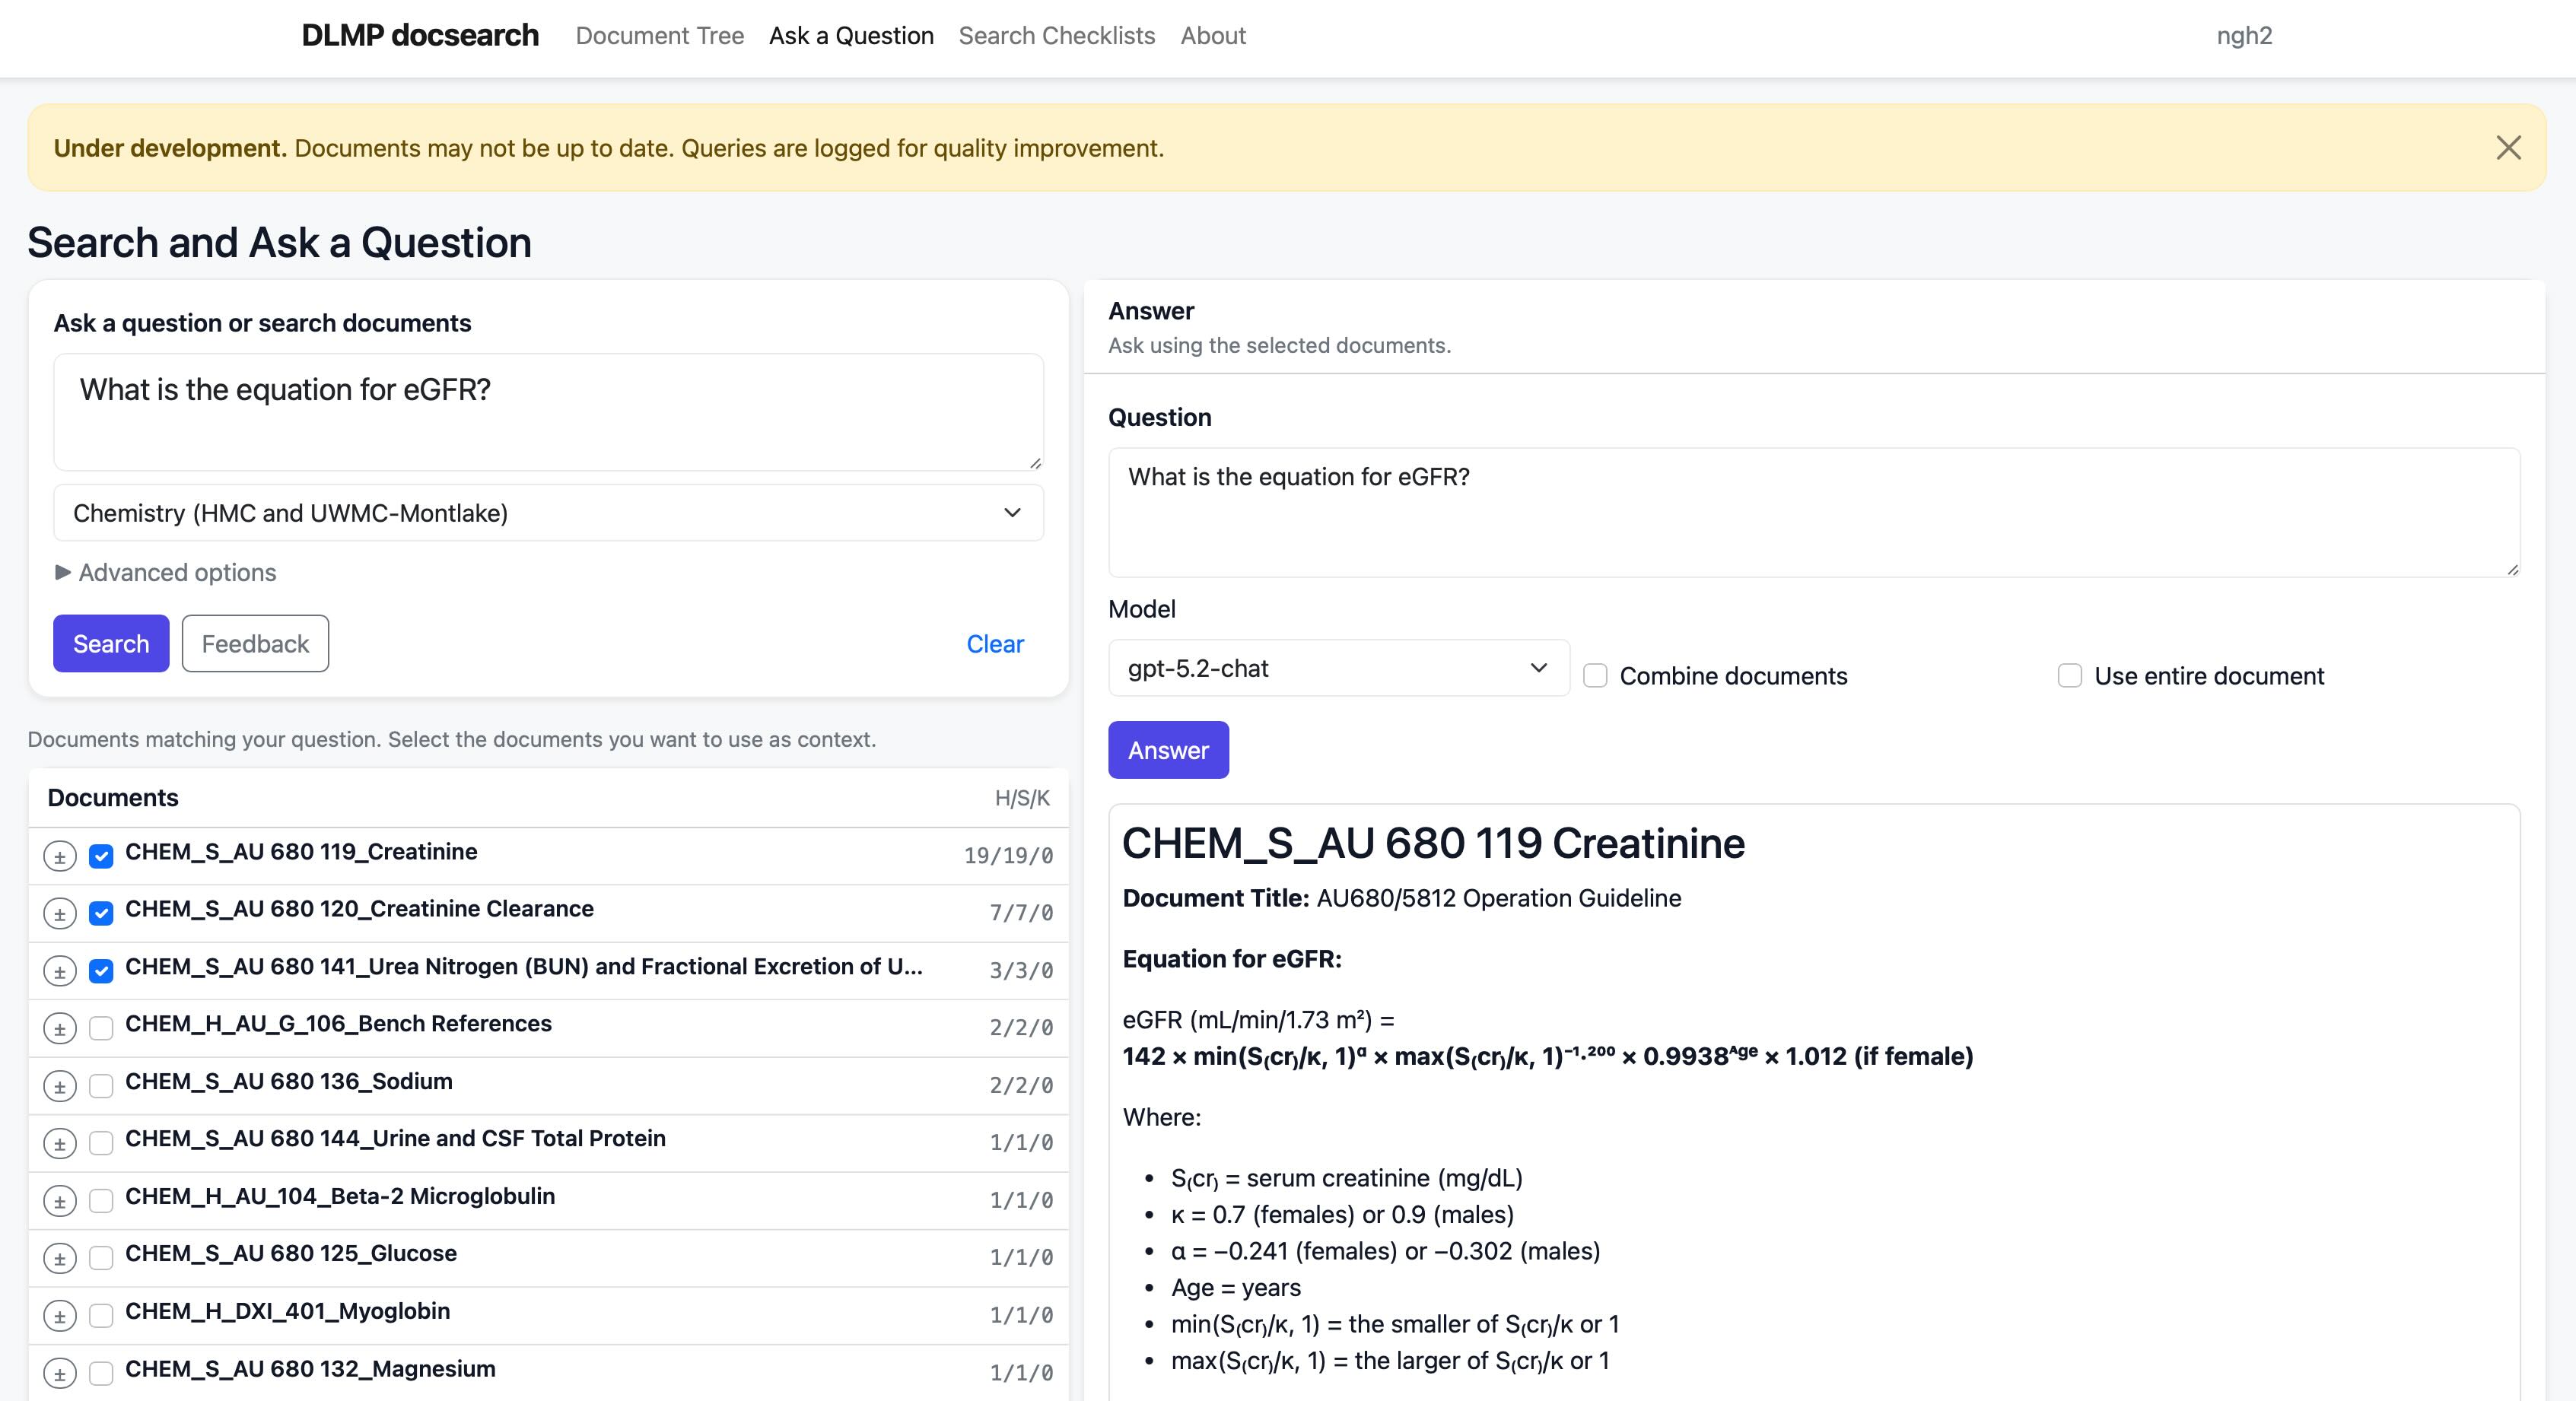Dismiss the Under development notice
This screenshot has width=2576, height=1401.
[x=2509, y=148]
